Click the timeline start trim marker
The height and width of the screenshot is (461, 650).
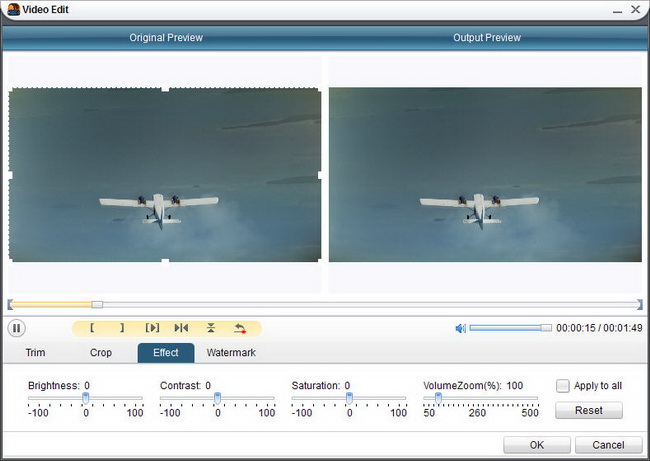click(10, 305)
